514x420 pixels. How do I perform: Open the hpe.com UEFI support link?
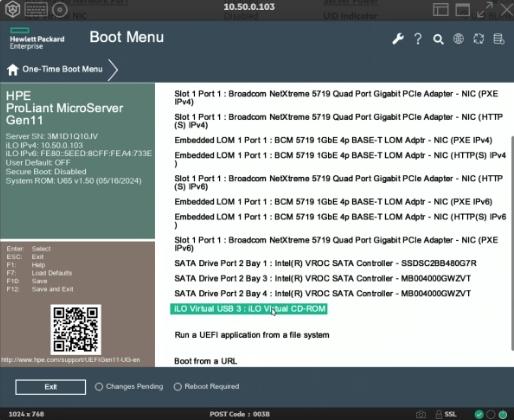pyautogui.click(x=70, y=360)
